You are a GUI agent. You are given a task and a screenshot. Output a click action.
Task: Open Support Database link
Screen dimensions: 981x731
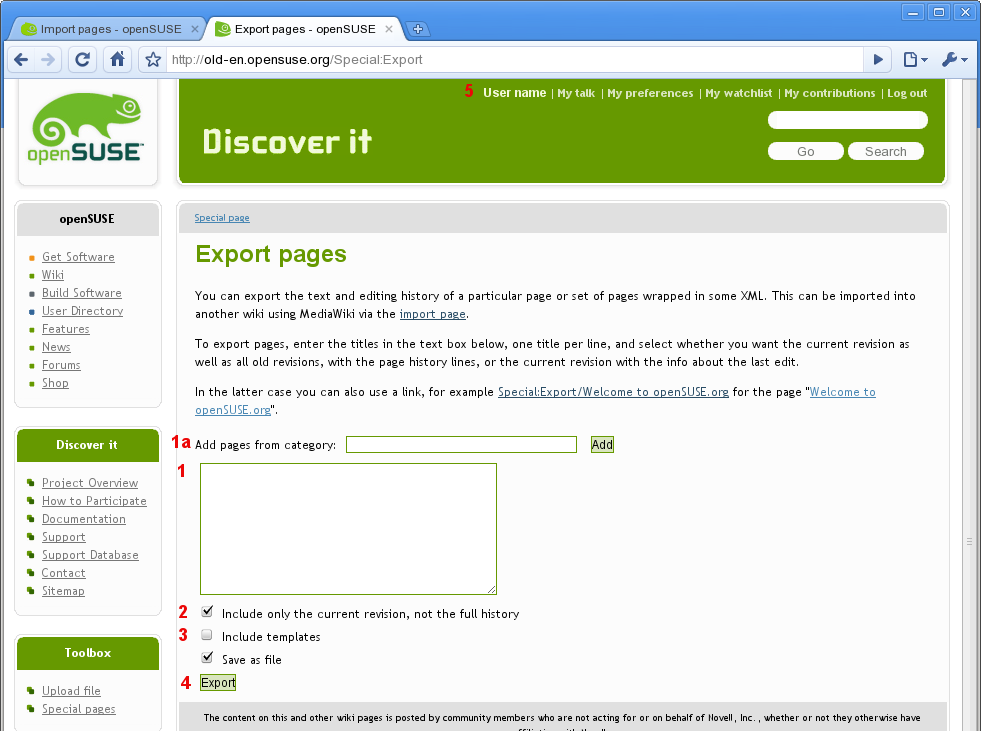point(90,555)
